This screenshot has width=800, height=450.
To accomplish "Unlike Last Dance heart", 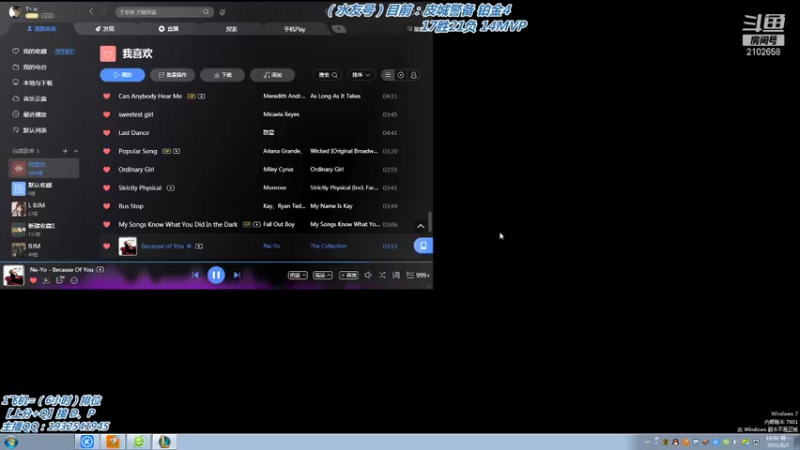I will 107,133.
